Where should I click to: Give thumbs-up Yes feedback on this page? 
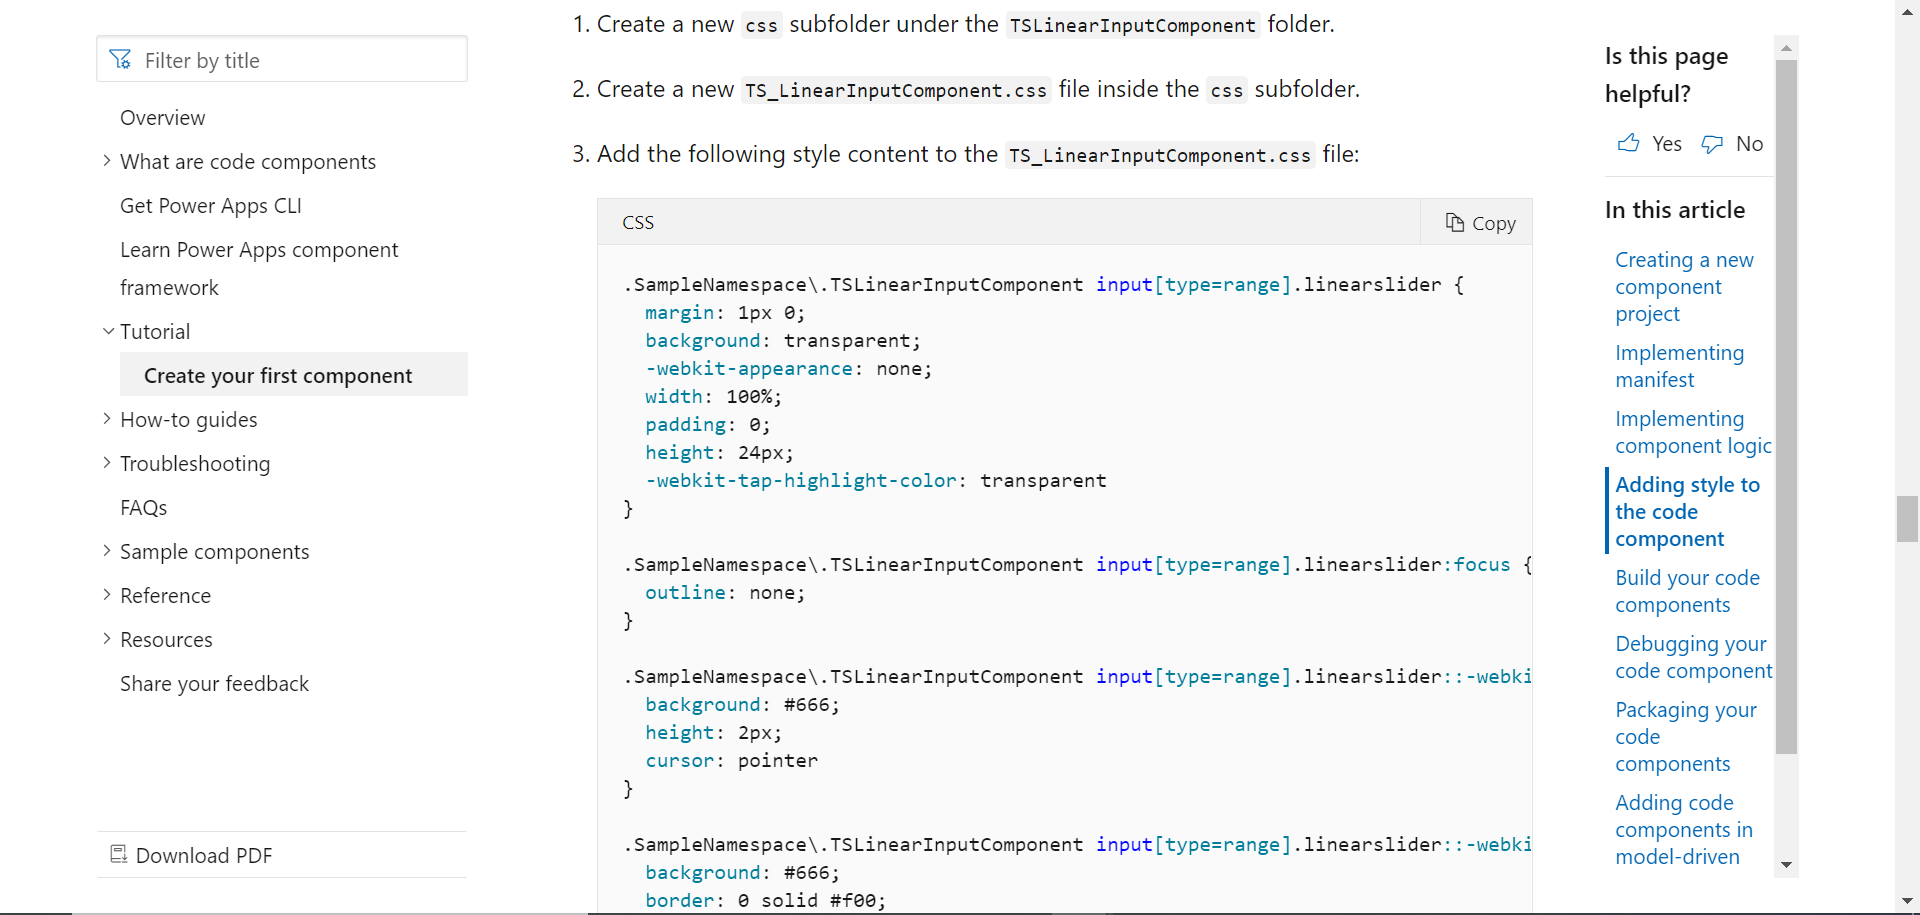(1649, 143)
